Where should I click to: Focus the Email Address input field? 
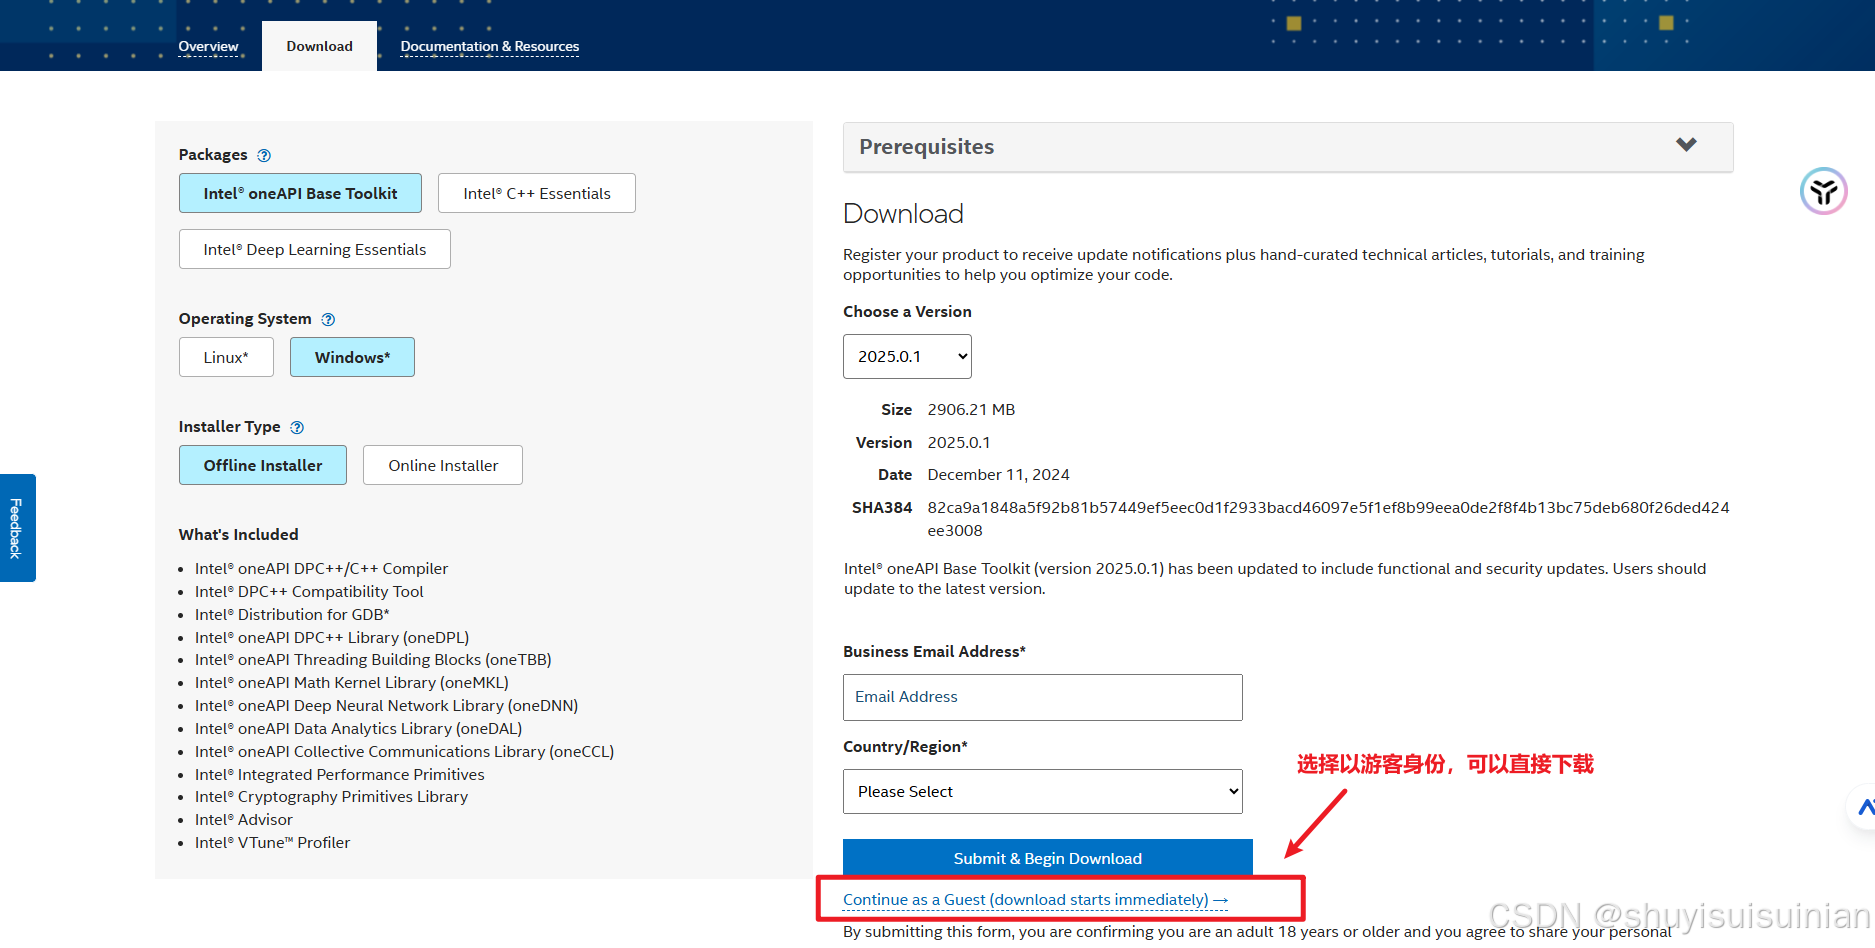tap(1043, 697)
